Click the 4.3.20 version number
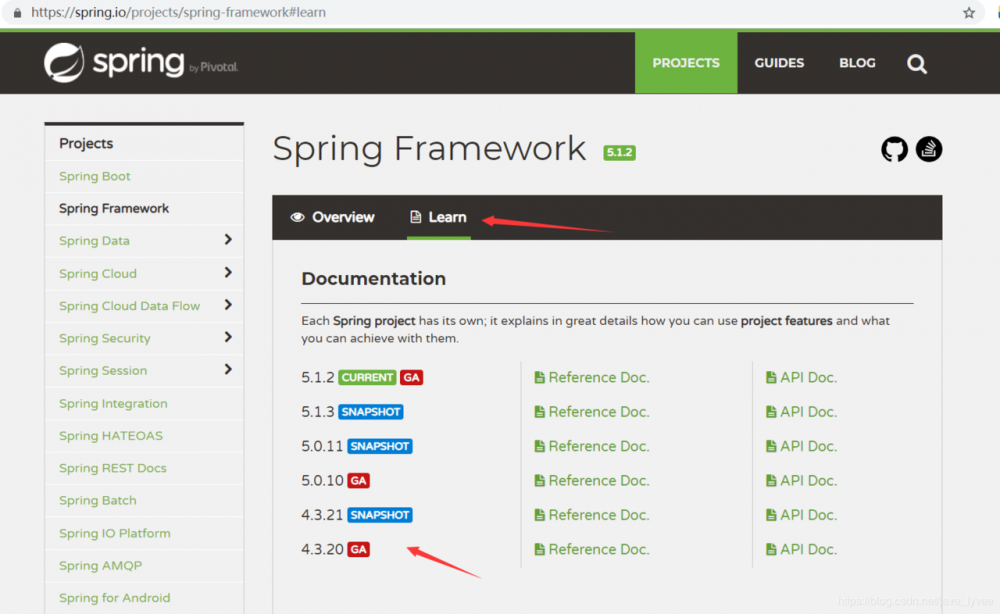1000x614 pixels. [x=322, y=549]
